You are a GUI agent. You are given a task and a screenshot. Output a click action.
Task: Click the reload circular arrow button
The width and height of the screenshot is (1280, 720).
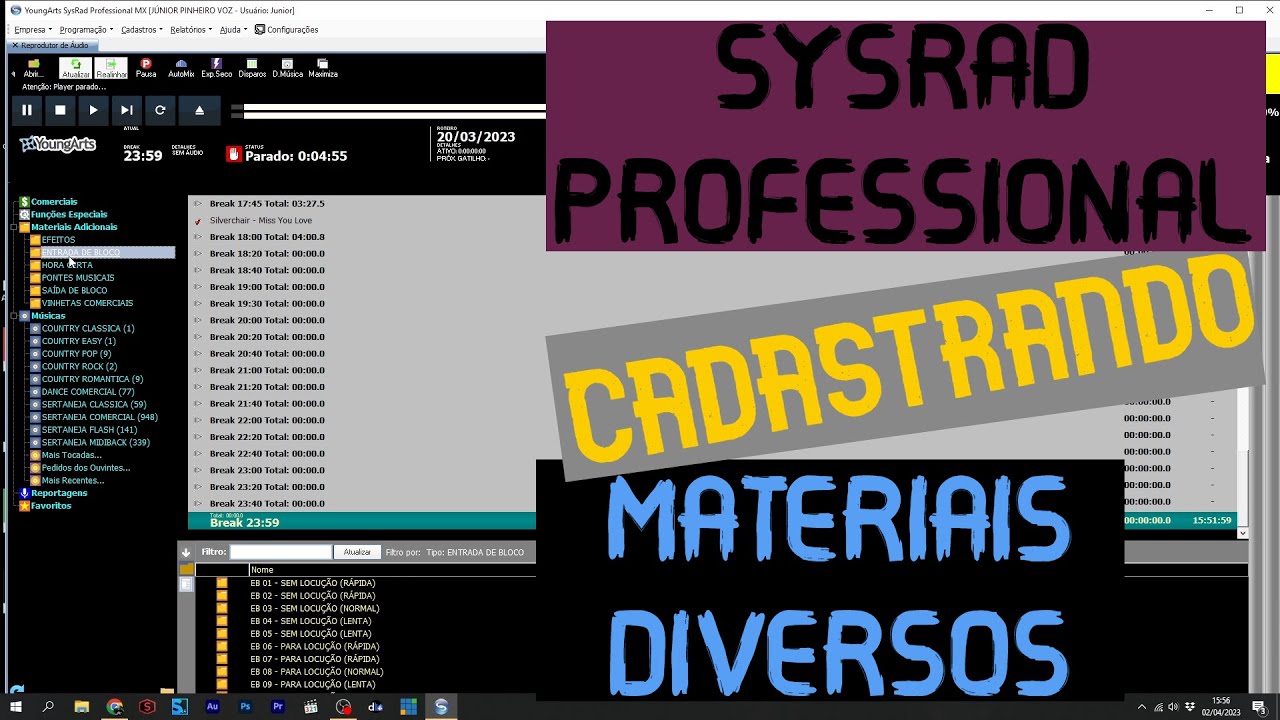160,110
